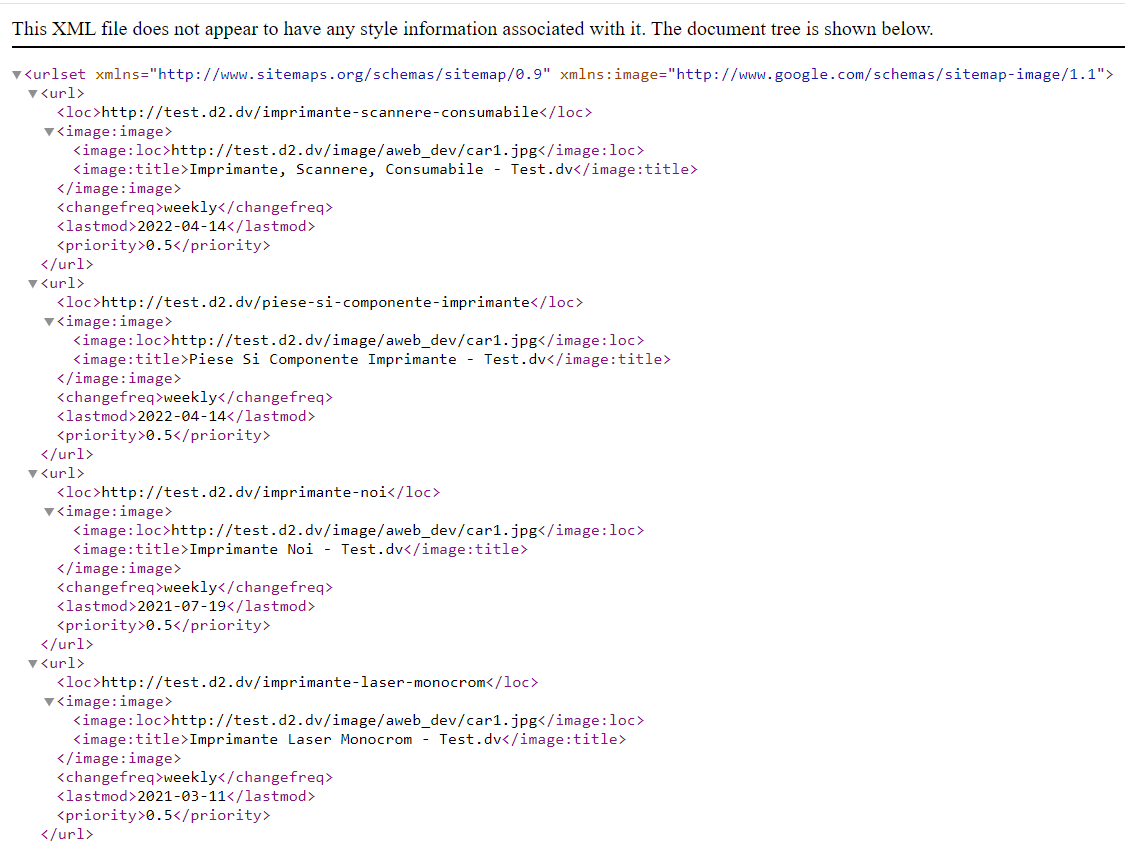
Task: Click the priority 0.5 under imprimante-scannere-consumabile
Action: click(159, 246)
